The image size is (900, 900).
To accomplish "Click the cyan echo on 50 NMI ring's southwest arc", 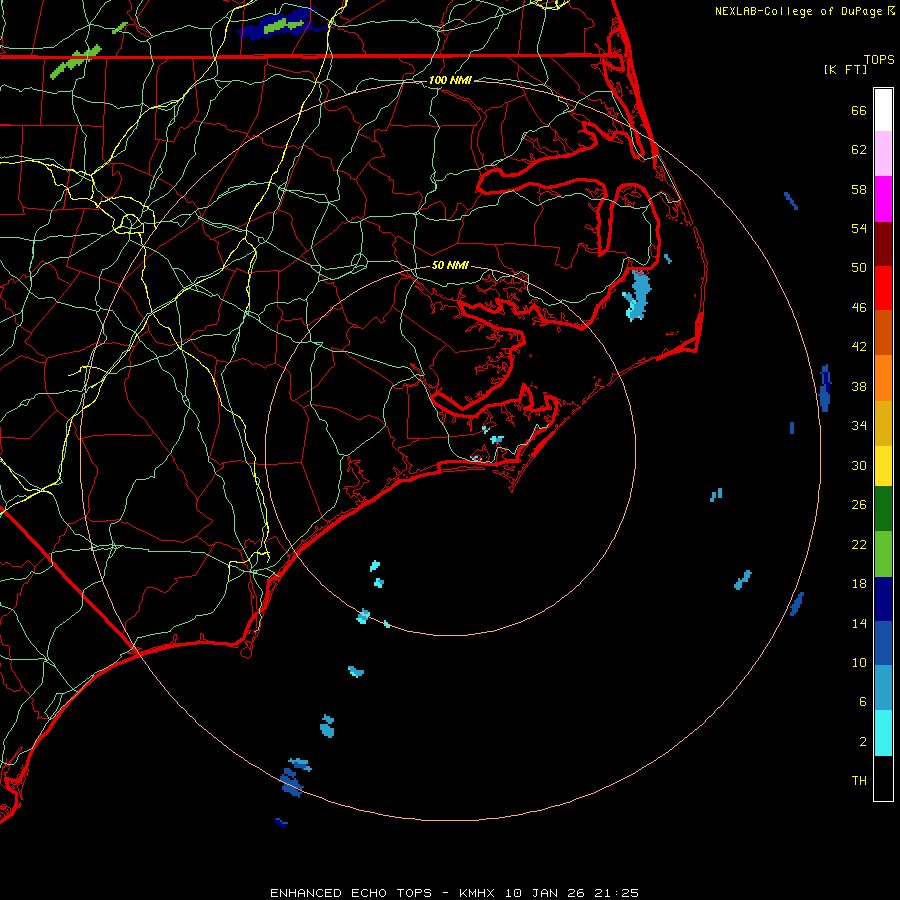I will coord(363,616).
